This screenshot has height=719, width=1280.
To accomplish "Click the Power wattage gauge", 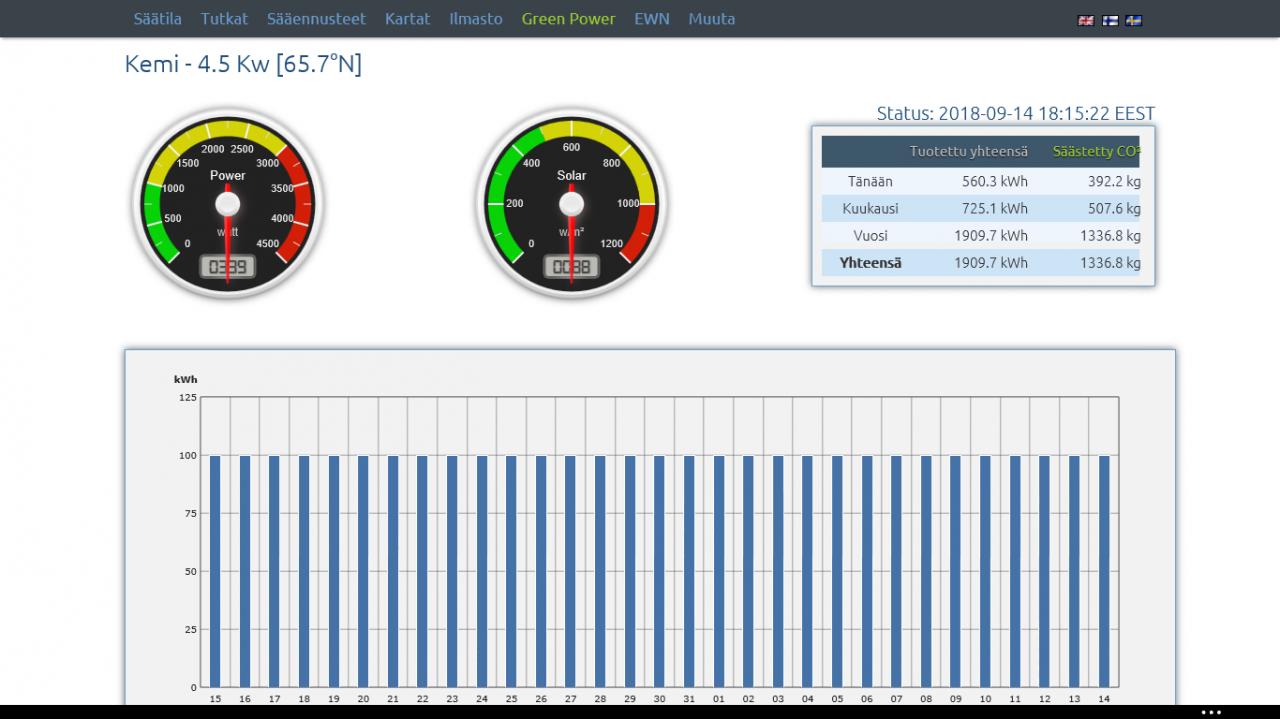I will [x=228, y=204].
